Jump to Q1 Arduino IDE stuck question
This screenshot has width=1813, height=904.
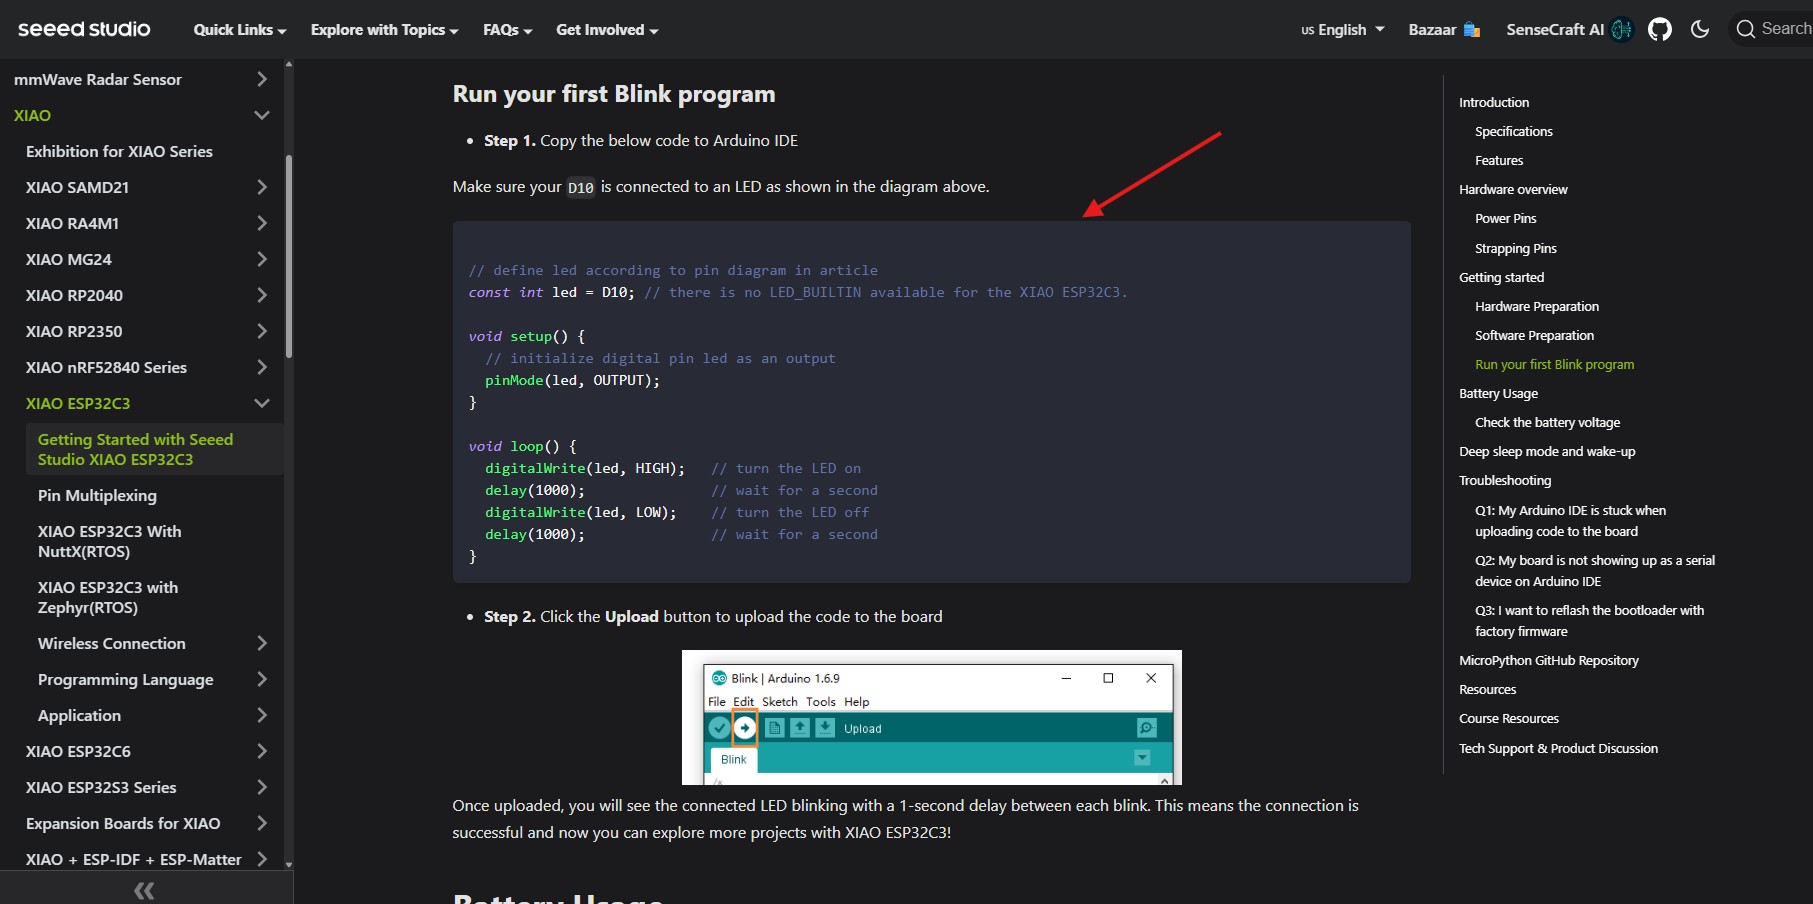tap(1570, 521)
